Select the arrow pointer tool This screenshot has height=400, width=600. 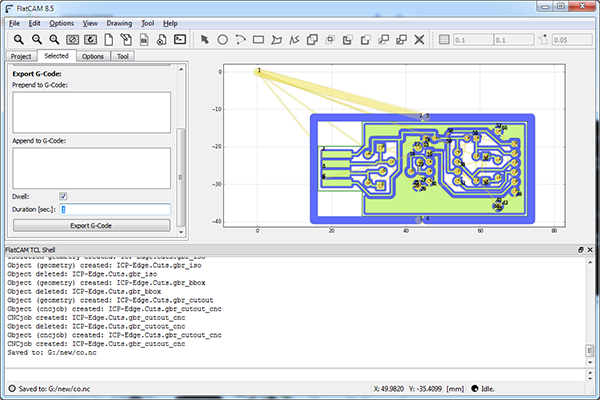pyautogui.click(x=205, y=39)
